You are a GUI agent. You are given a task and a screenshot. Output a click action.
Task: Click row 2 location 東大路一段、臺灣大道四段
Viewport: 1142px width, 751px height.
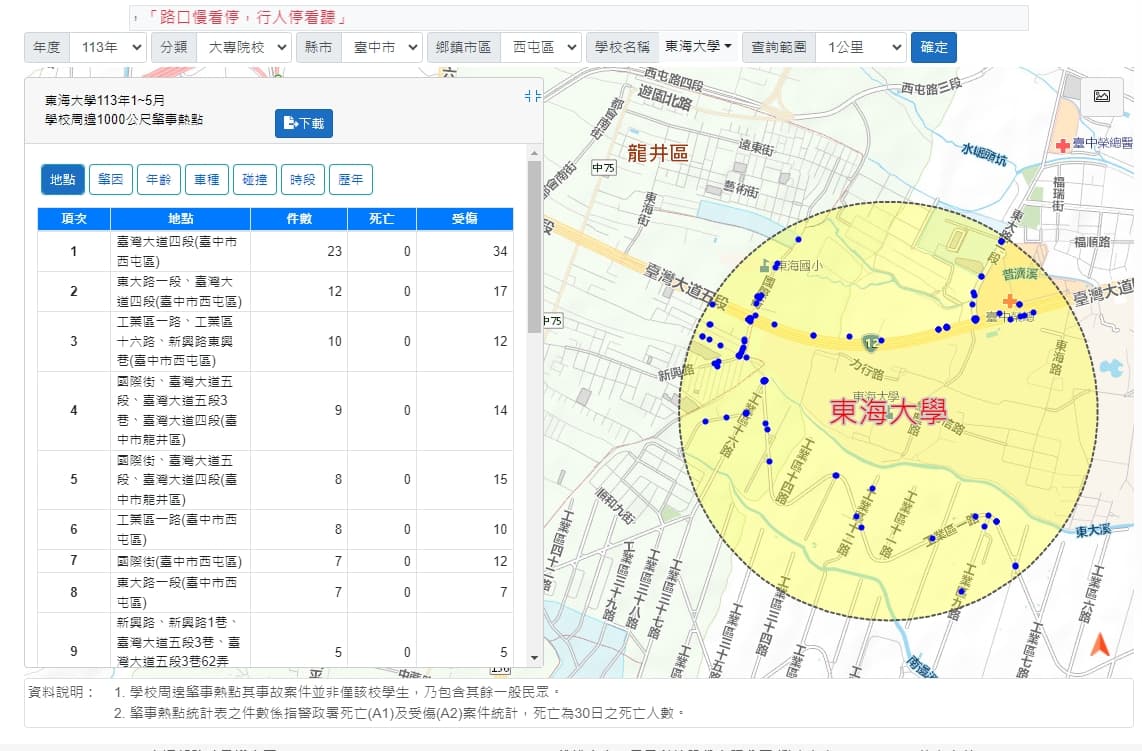point(179,291)
